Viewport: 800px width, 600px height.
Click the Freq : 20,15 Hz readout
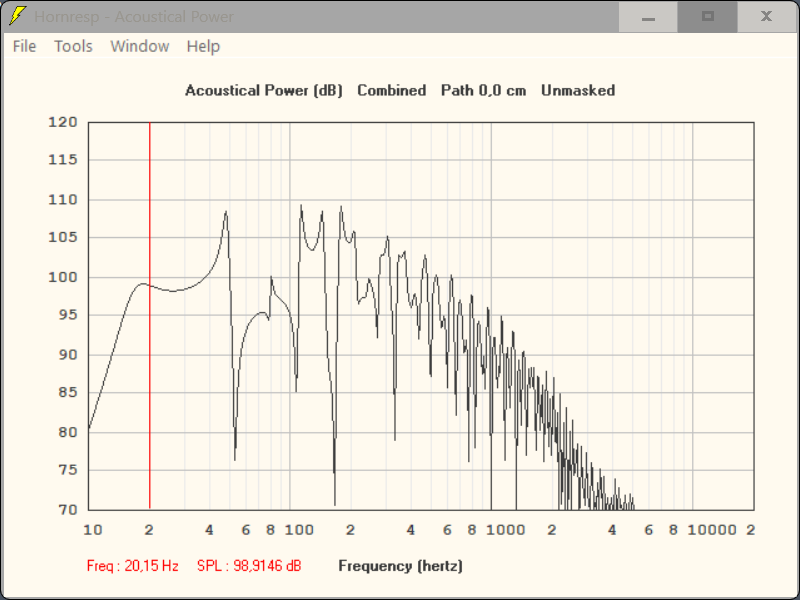coord(133,565)
